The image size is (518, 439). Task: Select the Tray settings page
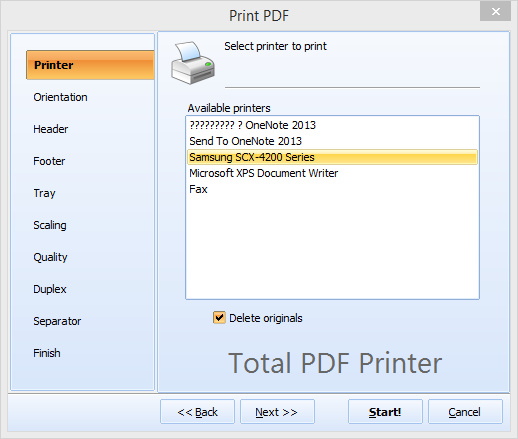[x=44, y=193]
